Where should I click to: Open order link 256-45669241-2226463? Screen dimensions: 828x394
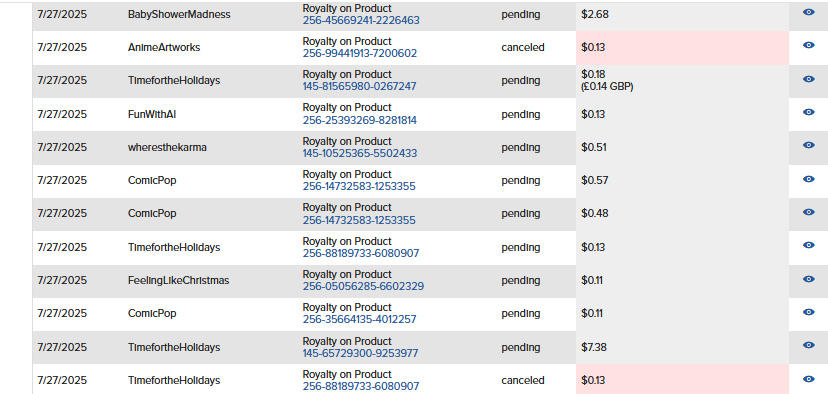point(361,20)
